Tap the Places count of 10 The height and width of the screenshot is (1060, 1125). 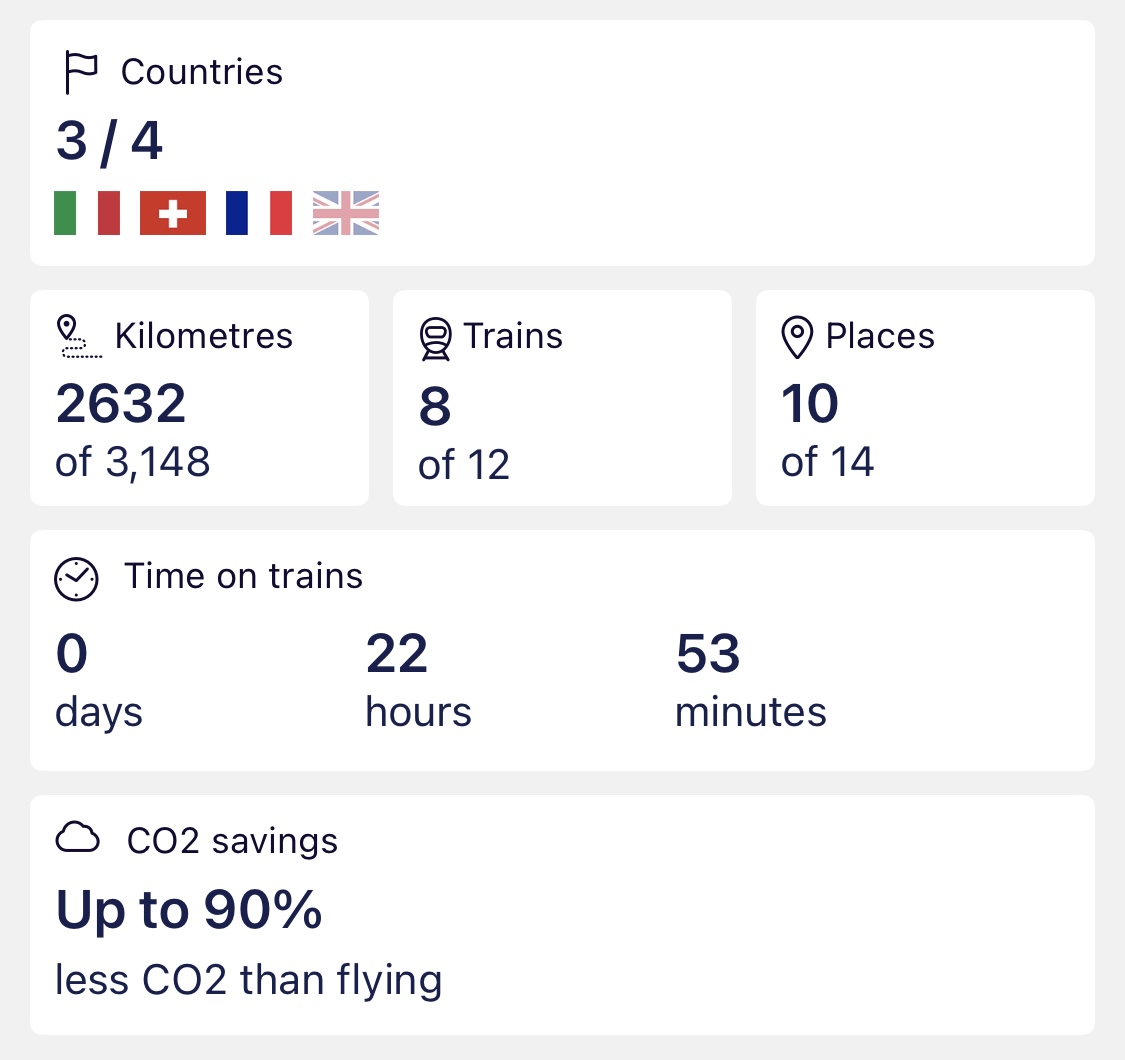pyautogui.click(x=810, y=403)
